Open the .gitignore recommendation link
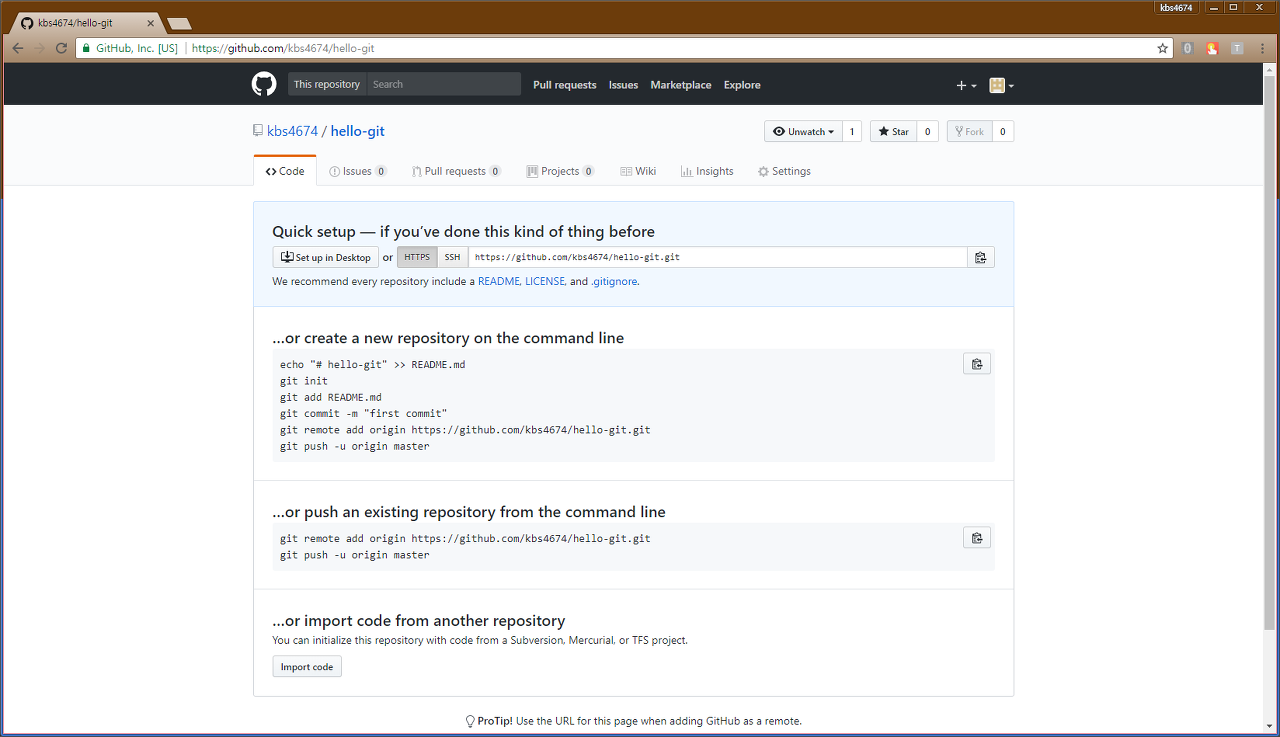This screenshot has height=737, width=1280. tap(614, 282)
